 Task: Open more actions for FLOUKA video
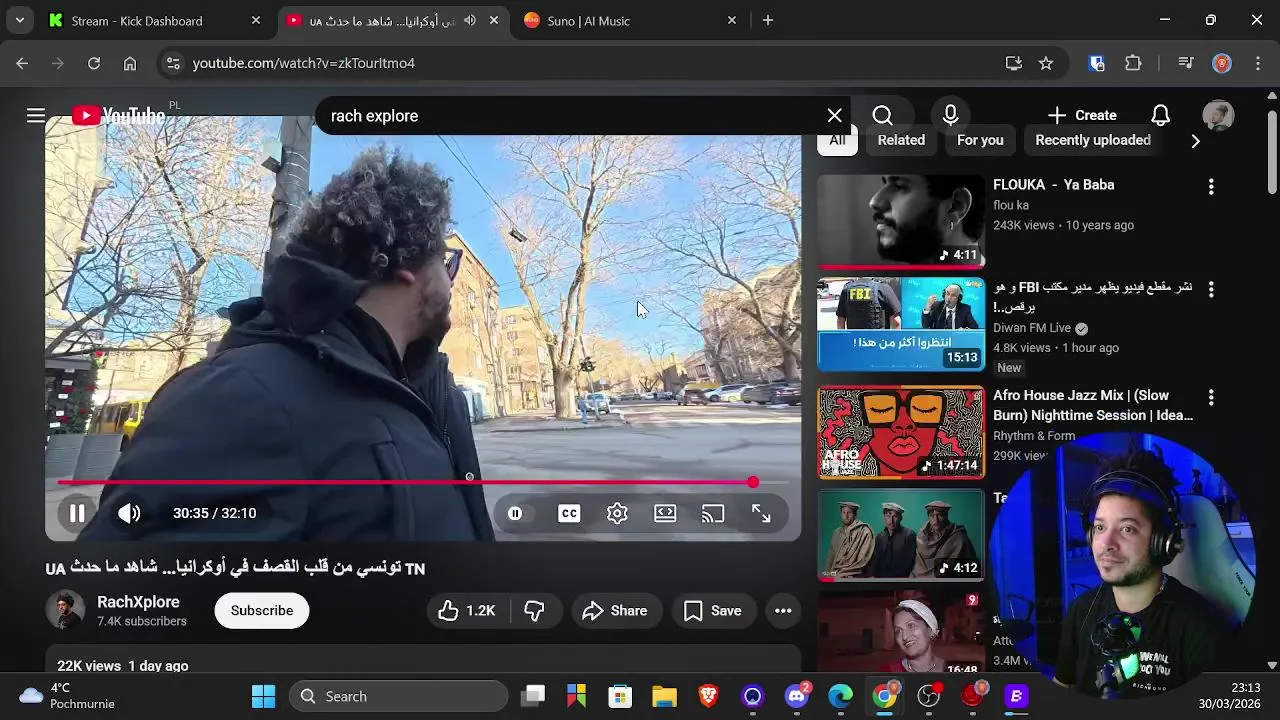coord(1211,187)
